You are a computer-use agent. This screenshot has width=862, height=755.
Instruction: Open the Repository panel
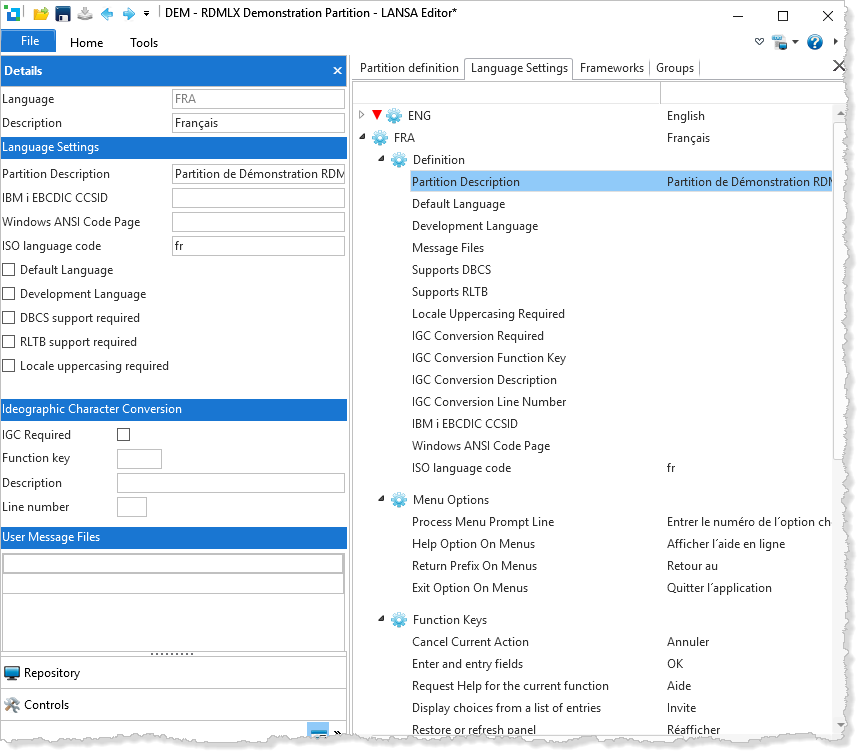point(174,673)
